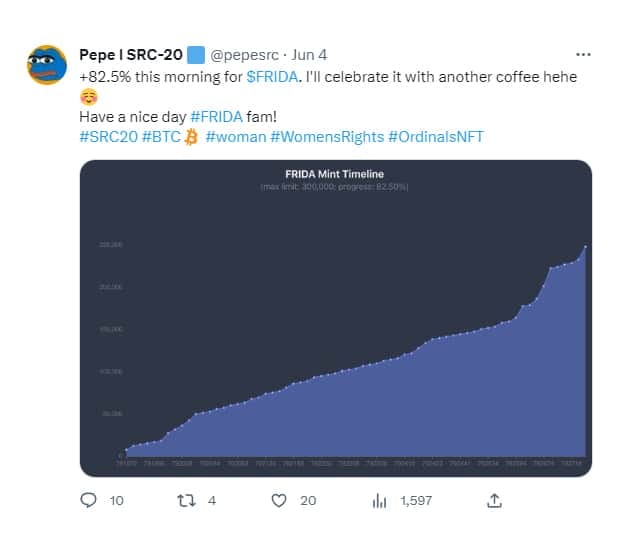The width and height of the screenshot is (621, 551).
Task: Click the blue square verification badge
Action: point(196,54)
